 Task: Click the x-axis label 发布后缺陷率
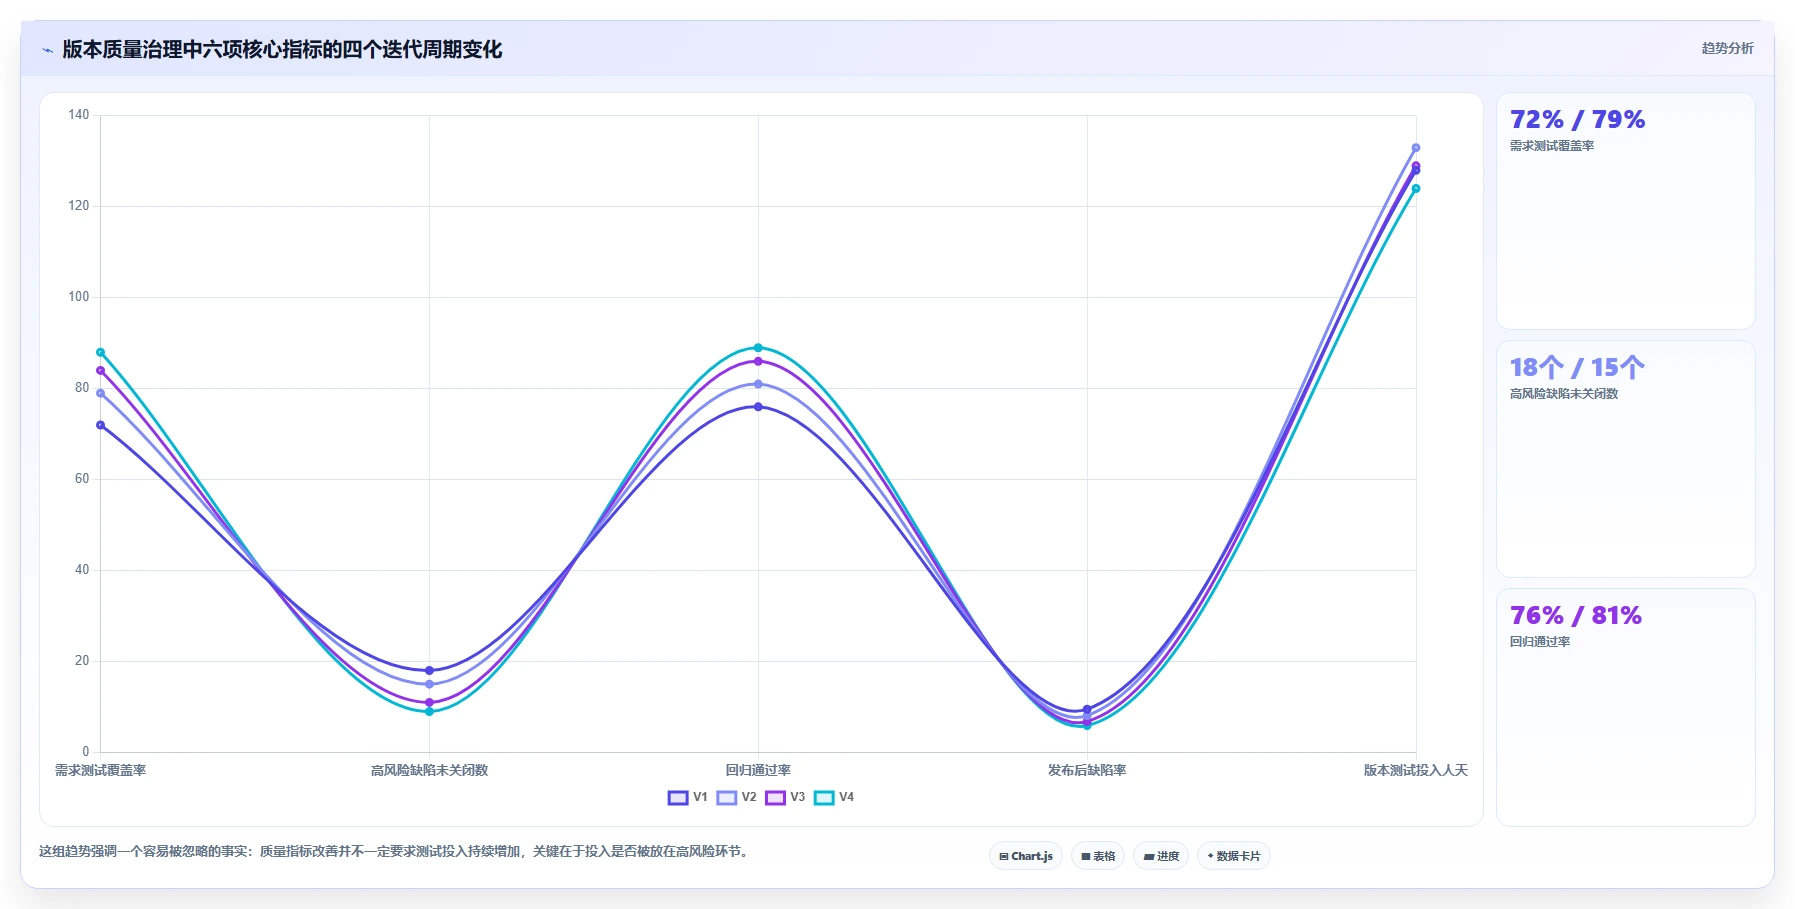click(x=1087, y=770)
